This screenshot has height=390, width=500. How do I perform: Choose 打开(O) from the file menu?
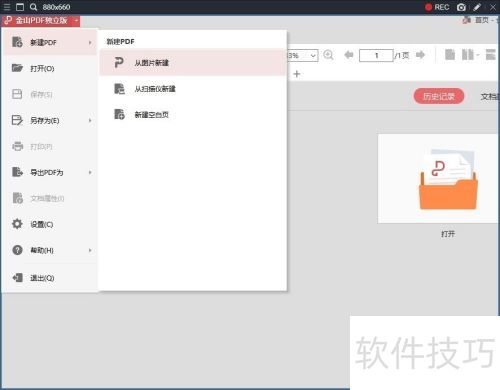pyautogui.click(x=51, y=68)
